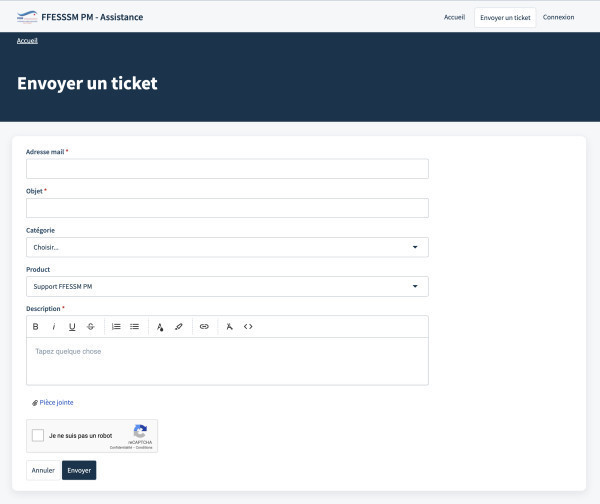Open reCAPTCHA Conditions link
Image resolution: width=600 pixels, height=504 pixels.
coord(144,447)
